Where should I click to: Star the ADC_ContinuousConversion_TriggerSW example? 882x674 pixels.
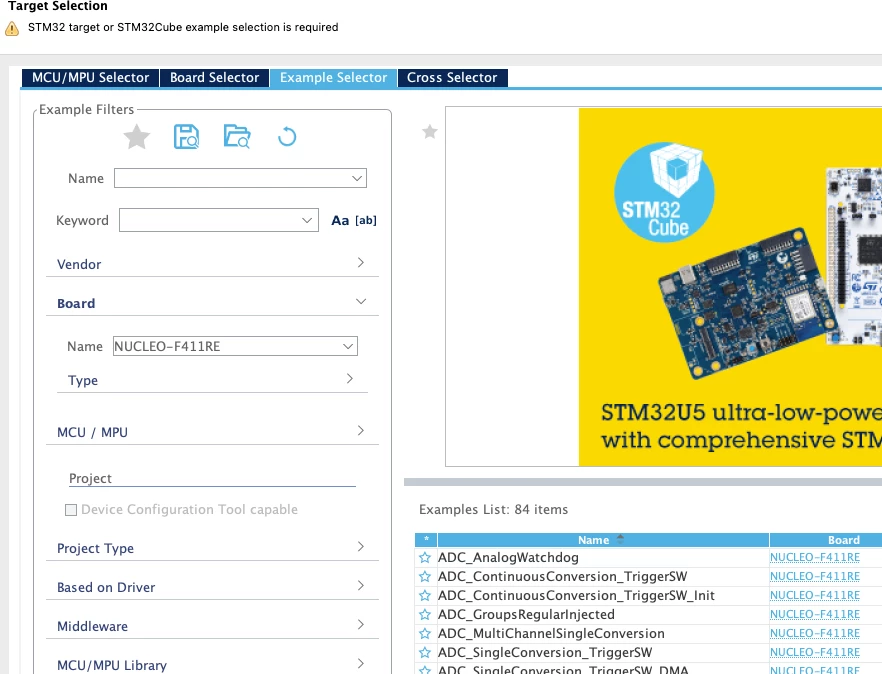point(425,577)
